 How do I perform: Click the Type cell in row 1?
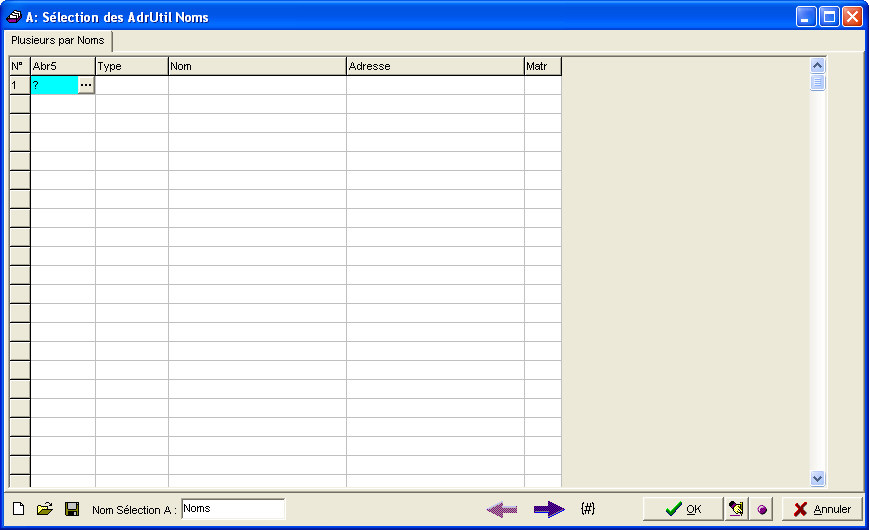(132, 85)
